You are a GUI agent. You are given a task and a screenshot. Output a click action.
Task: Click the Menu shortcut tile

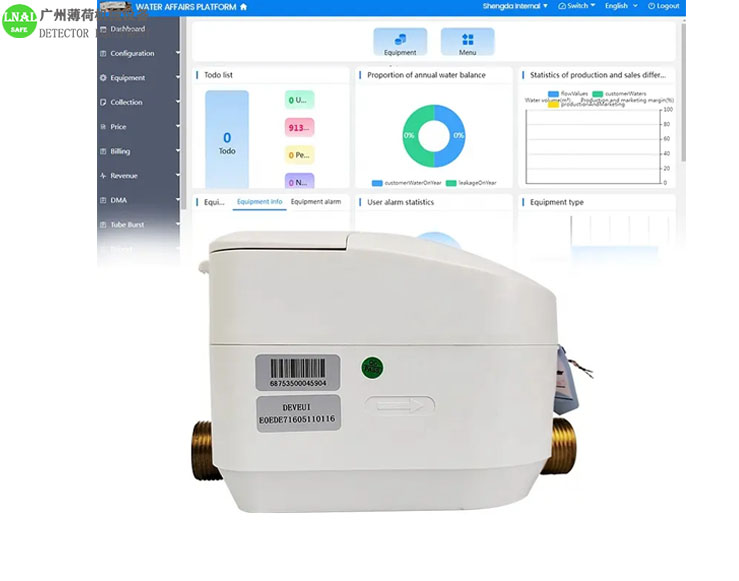468,42
